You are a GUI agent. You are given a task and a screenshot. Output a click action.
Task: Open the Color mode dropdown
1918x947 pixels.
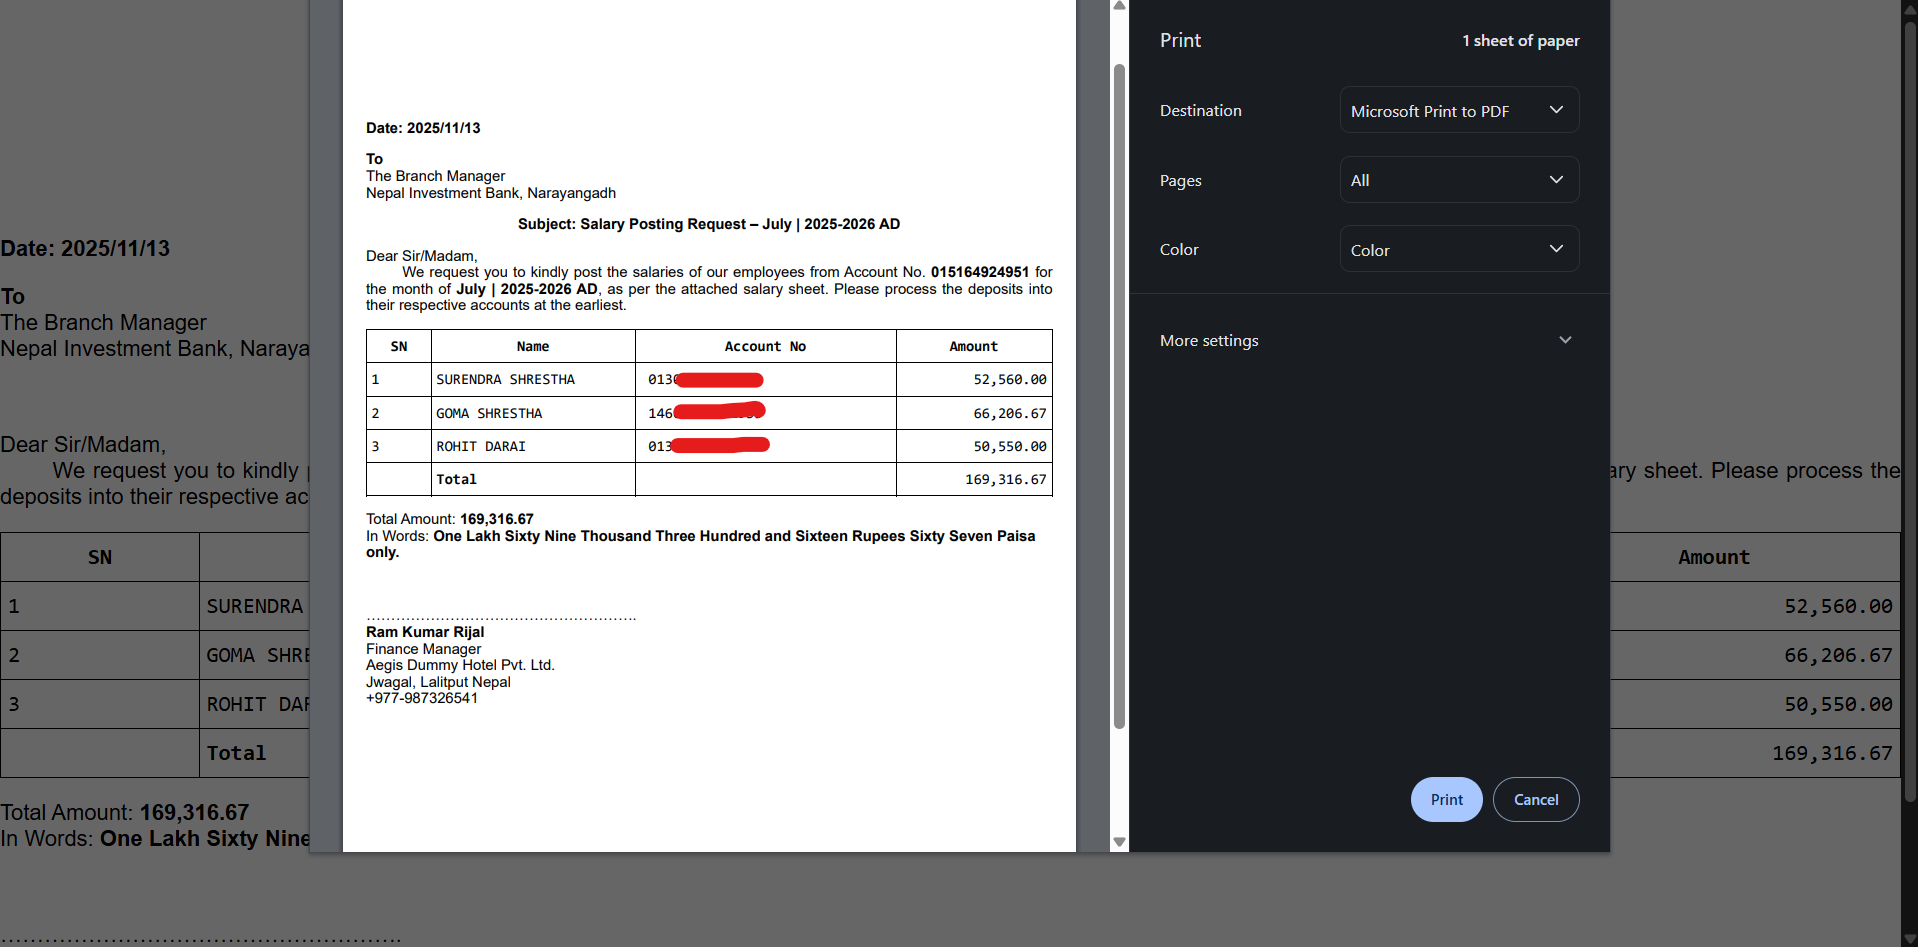tap(1458, 250)
